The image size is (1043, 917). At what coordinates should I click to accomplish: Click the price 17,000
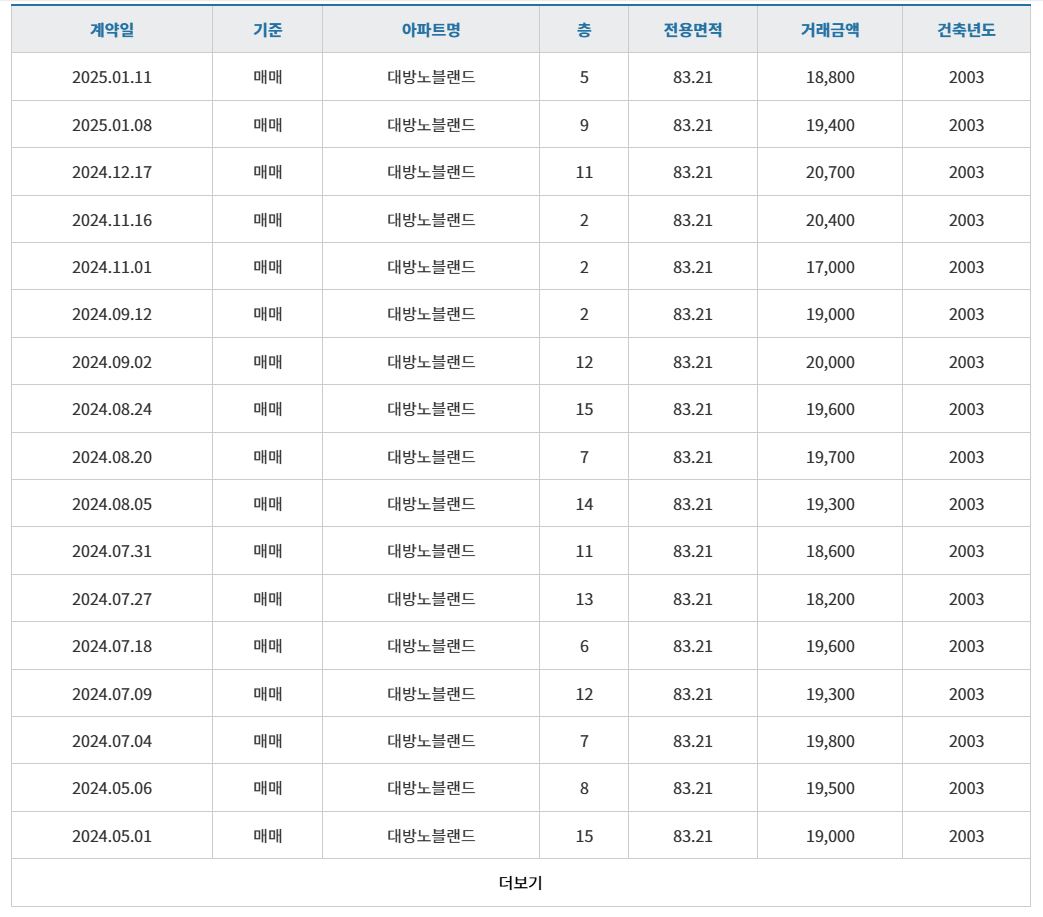click(830, 267)
